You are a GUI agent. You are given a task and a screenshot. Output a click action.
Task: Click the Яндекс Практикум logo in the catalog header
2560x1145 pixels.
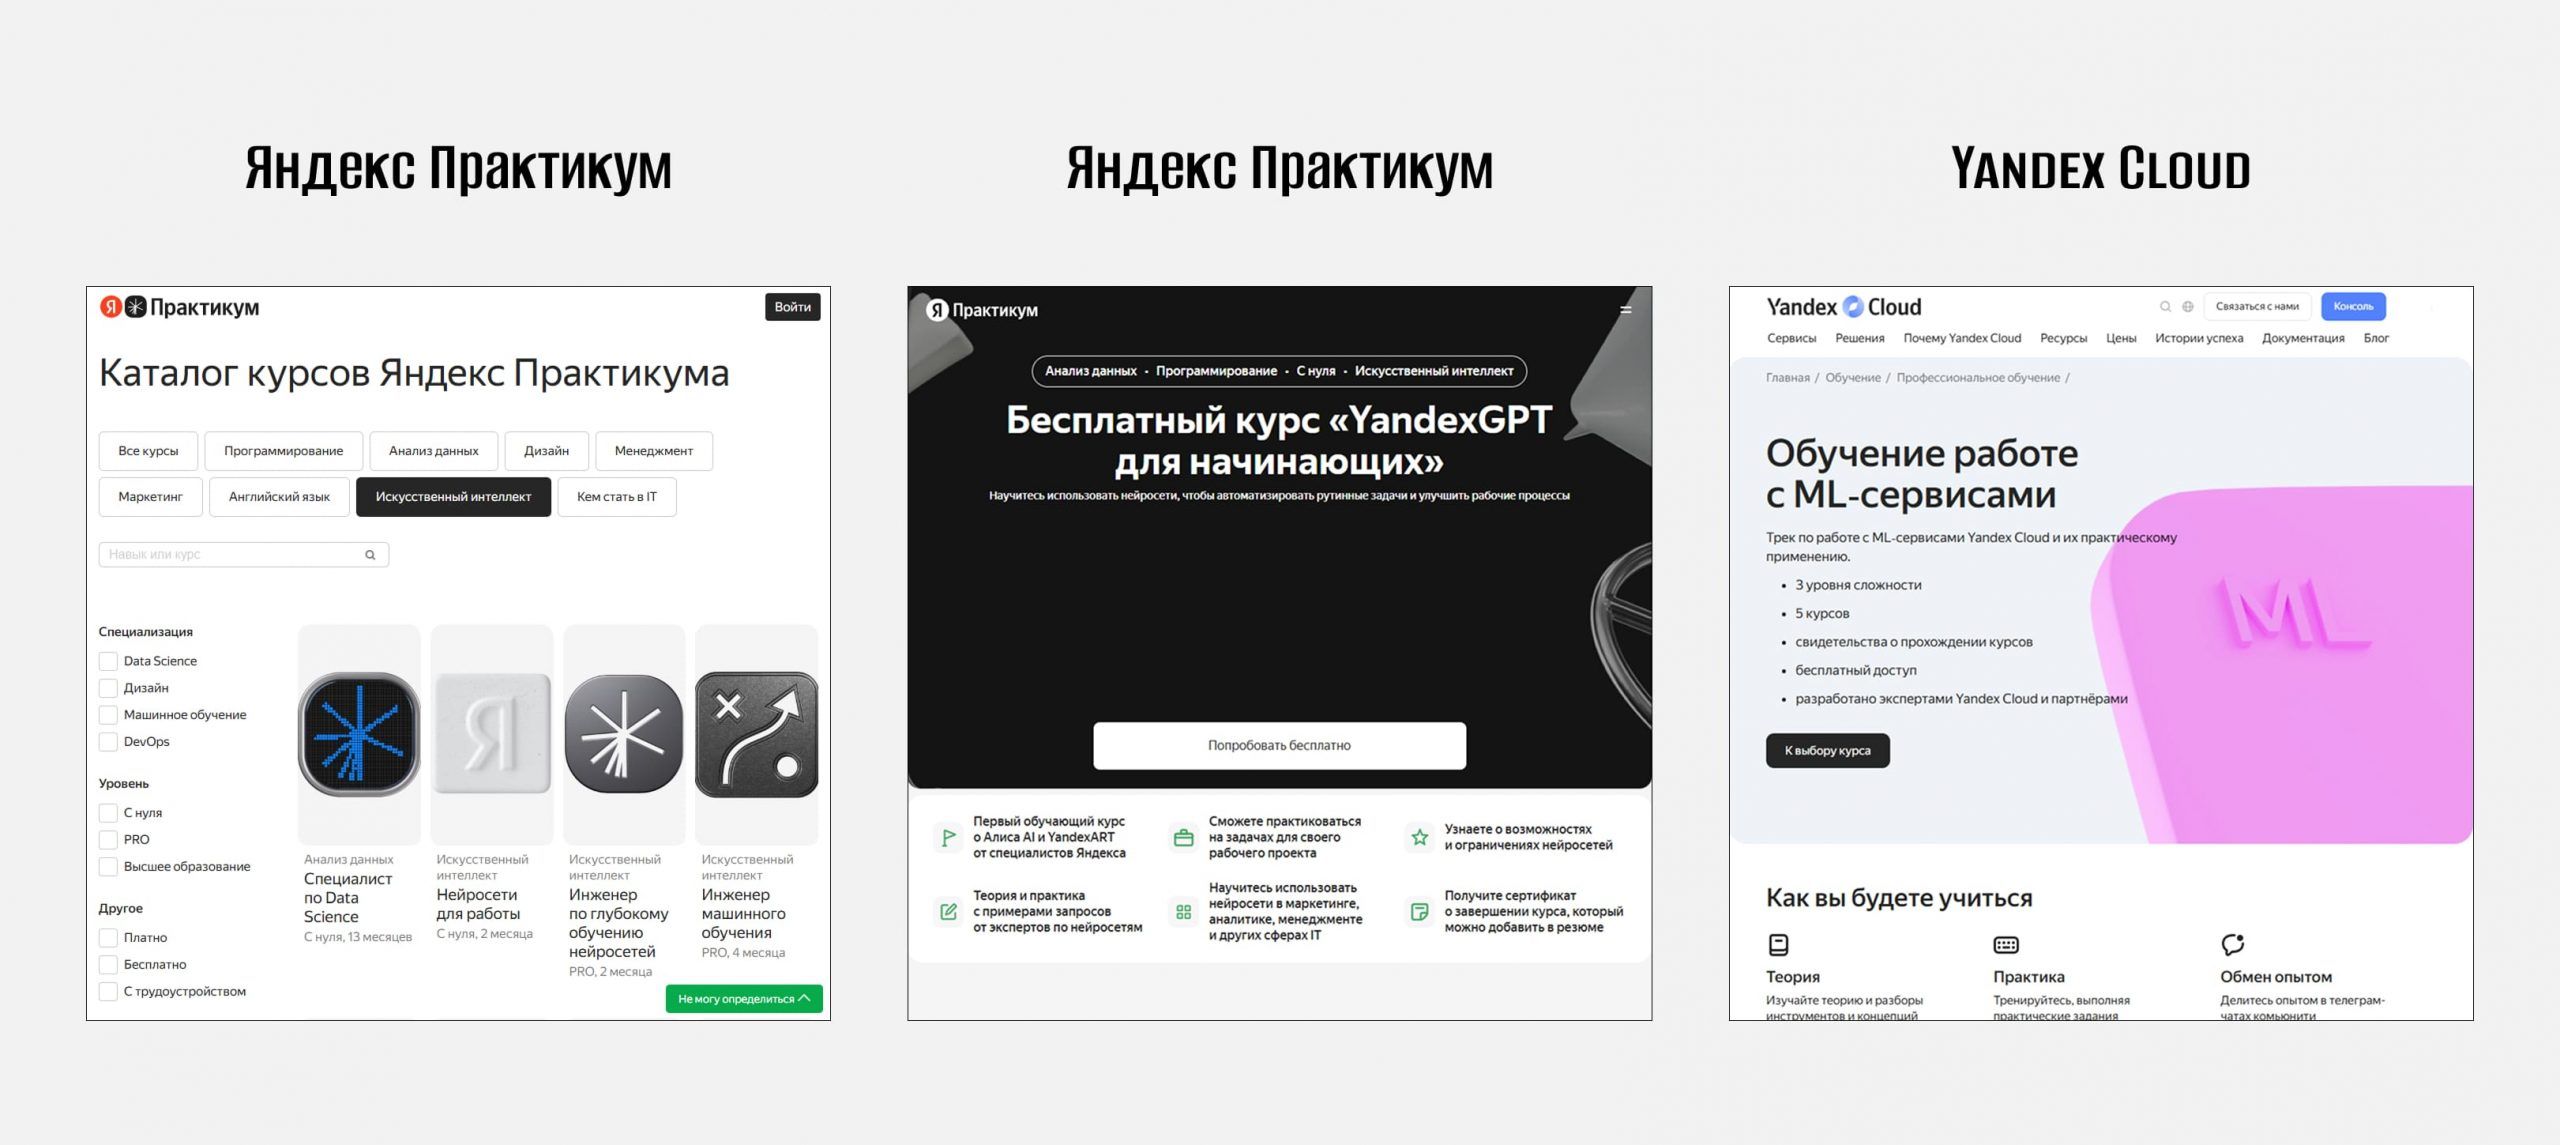pyautogui.click(x=180, y=307)
